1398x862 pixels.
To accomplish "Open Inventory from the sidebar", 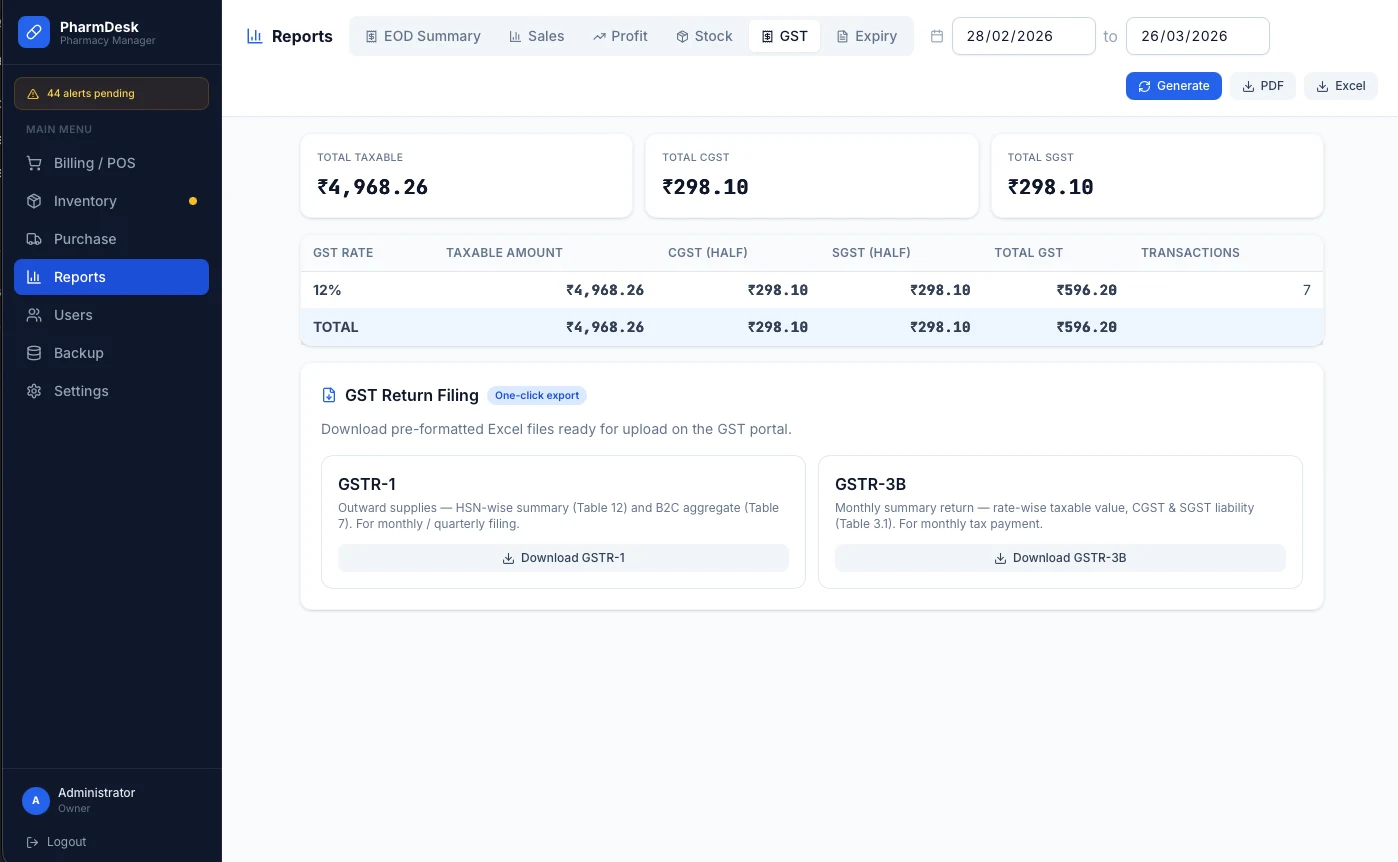I will pos(111,201).
